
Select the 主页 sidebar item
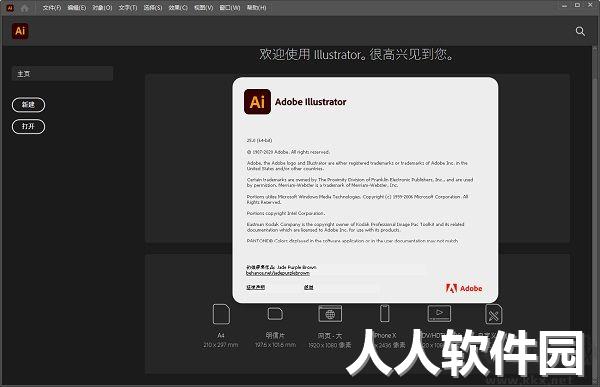62,73
